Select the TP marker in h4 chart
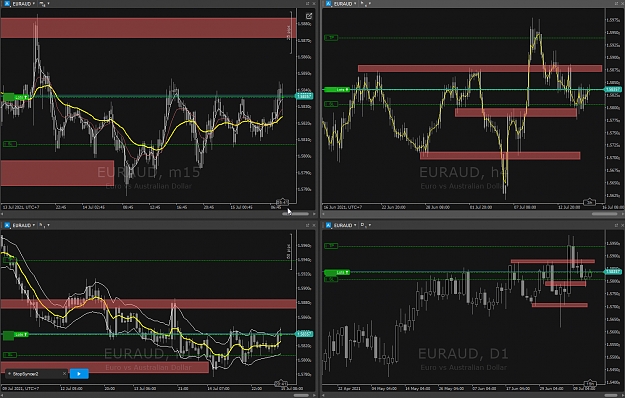Screen dimensions: 625x398 click(331, 38)
